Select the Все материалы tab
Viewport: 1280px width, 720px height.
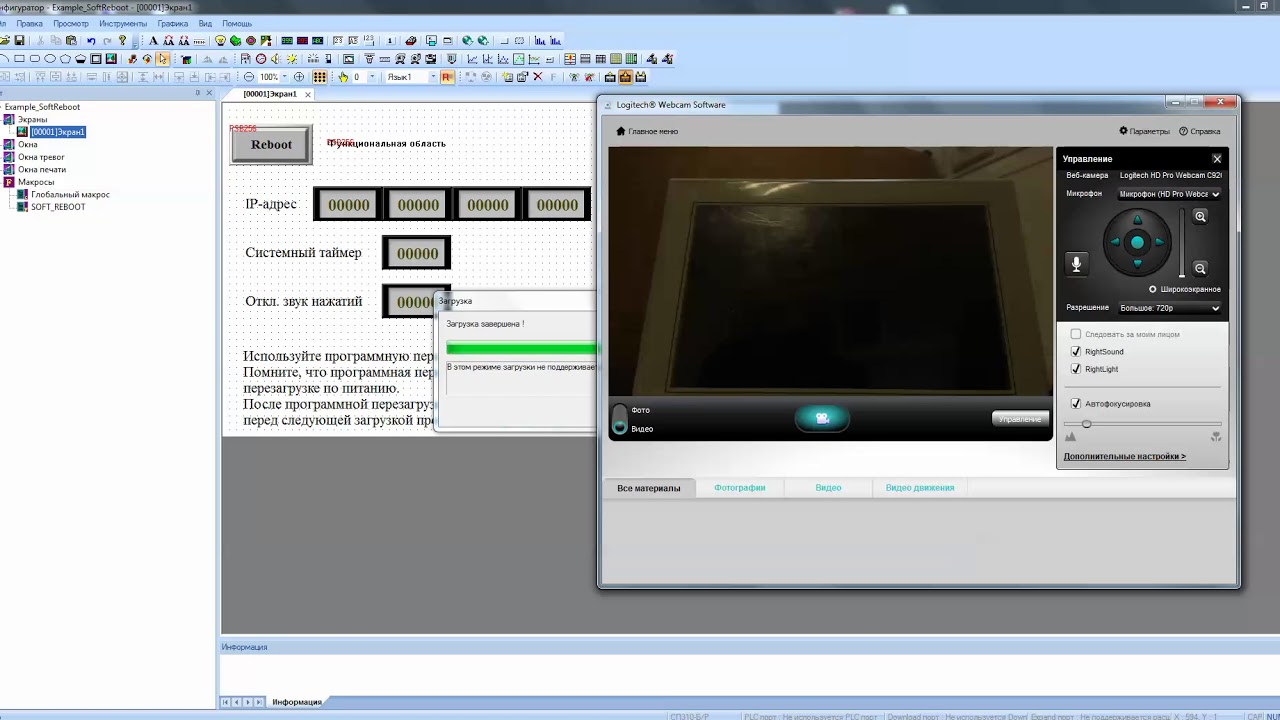click(x=649, y=488)
